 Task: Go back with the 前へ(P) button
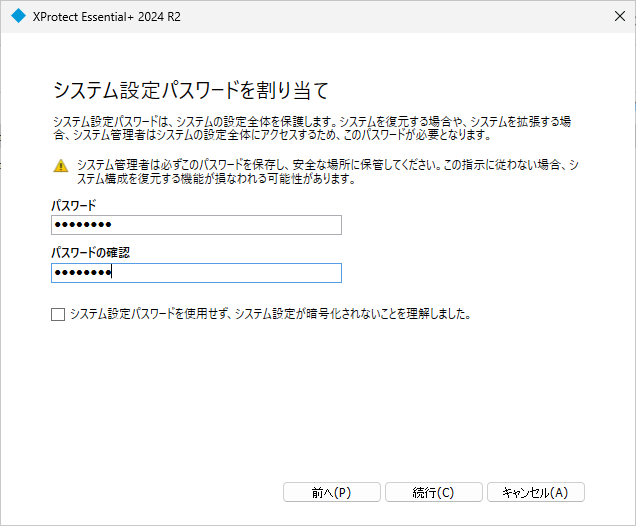point(332,492)
